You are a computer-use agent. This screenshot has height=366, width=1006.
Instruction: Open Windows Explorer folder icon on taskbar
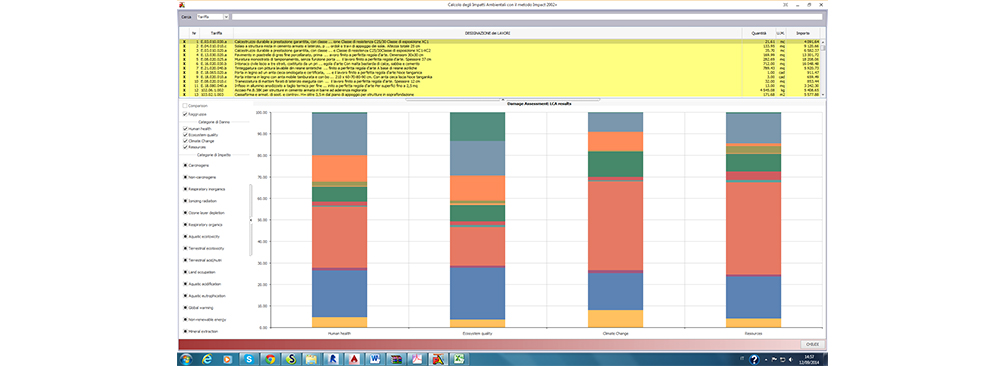[312, 359]
